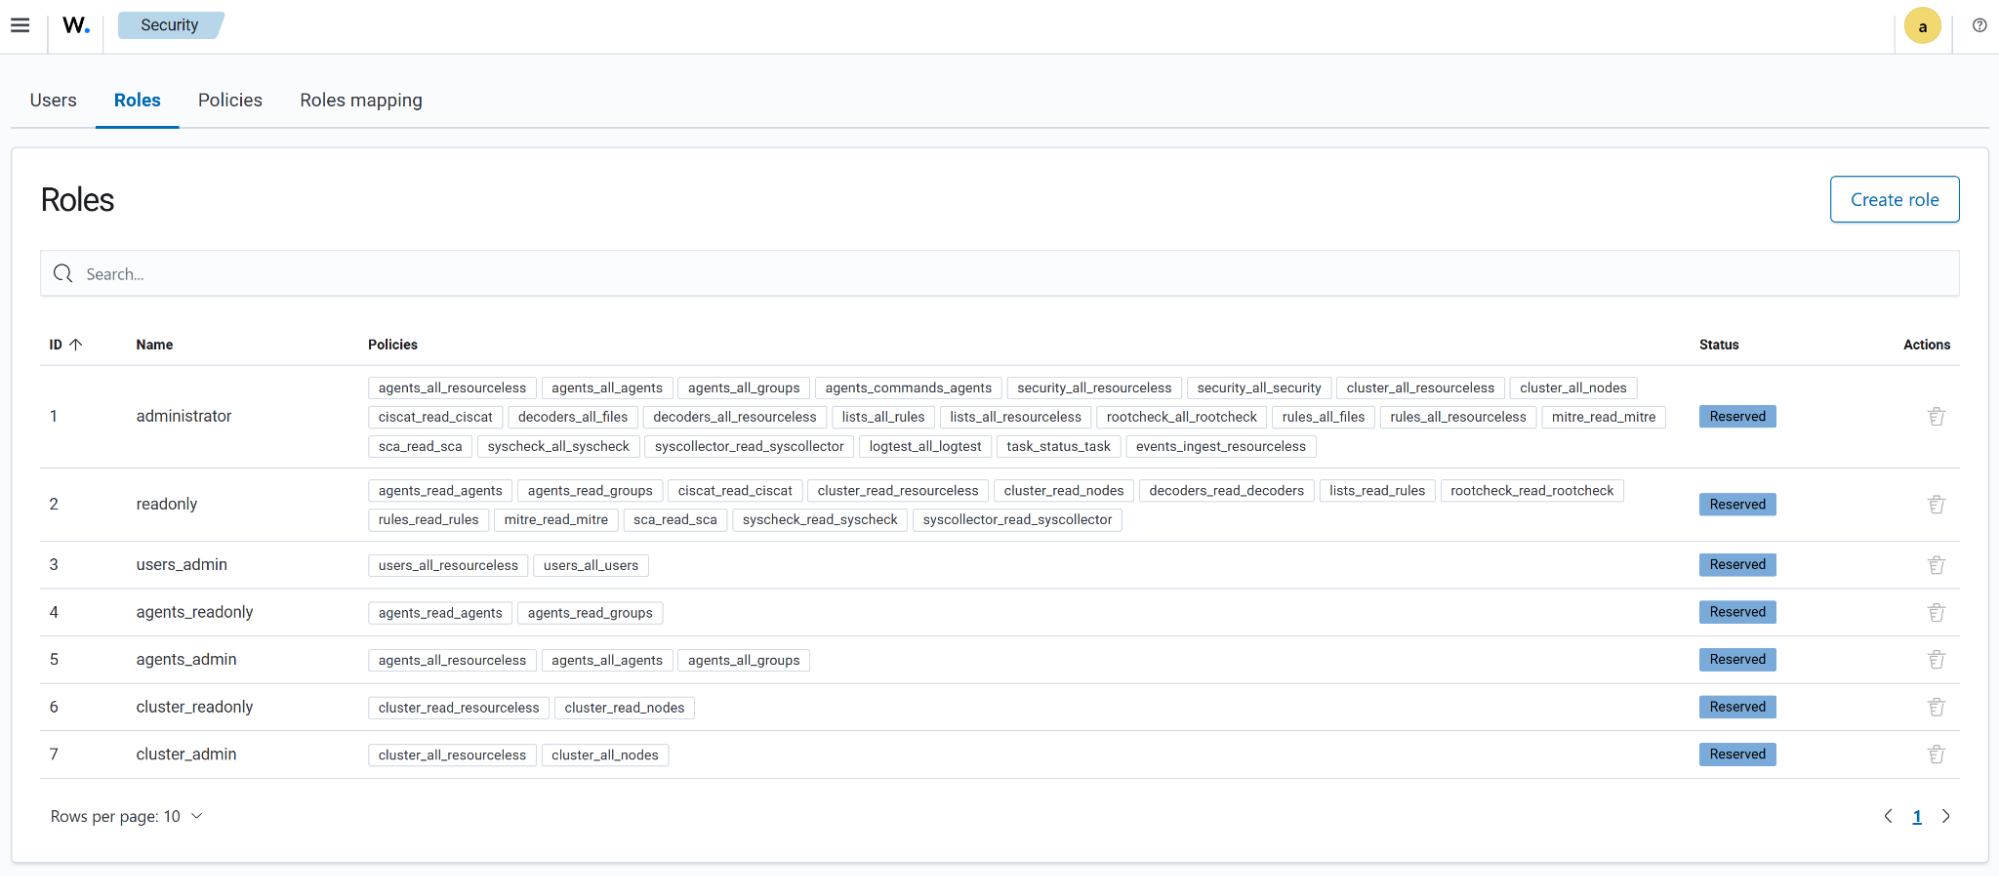Expand Rows per page dropdown
This screenshot has width=1999, height=876.
pos(127,817)
